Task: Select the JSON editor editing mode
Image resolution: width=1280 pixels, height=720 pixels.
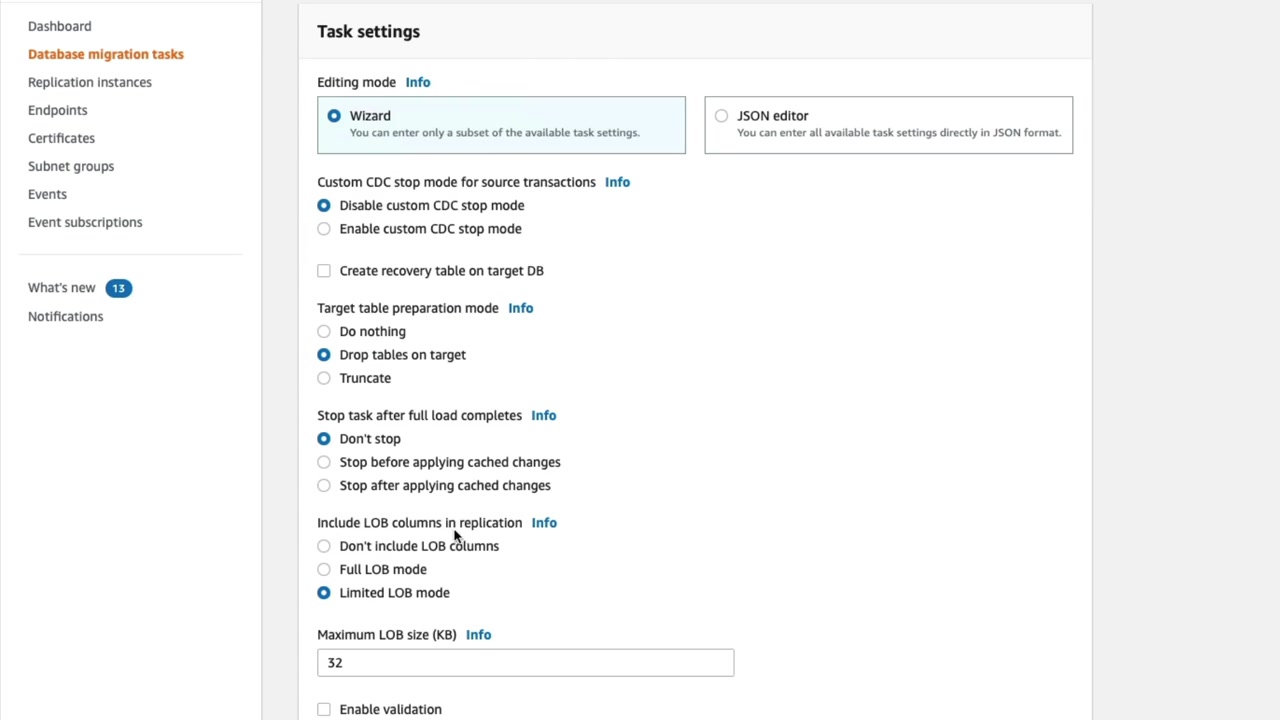Action: click(x=722, y=116)
